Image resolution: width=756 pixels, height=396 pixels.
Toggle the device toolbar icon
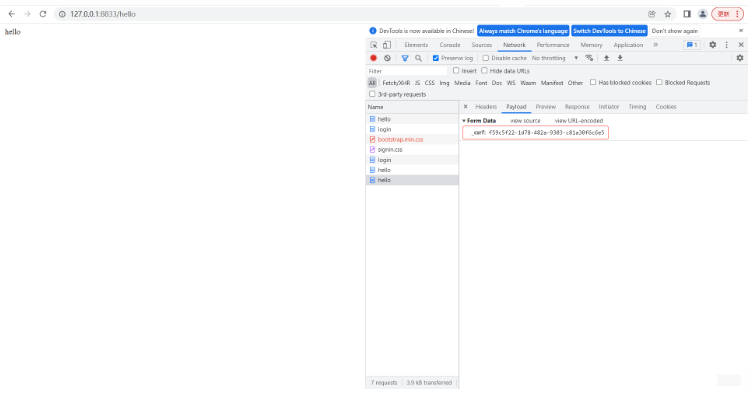pyautogui.click(x=387, y=45)
